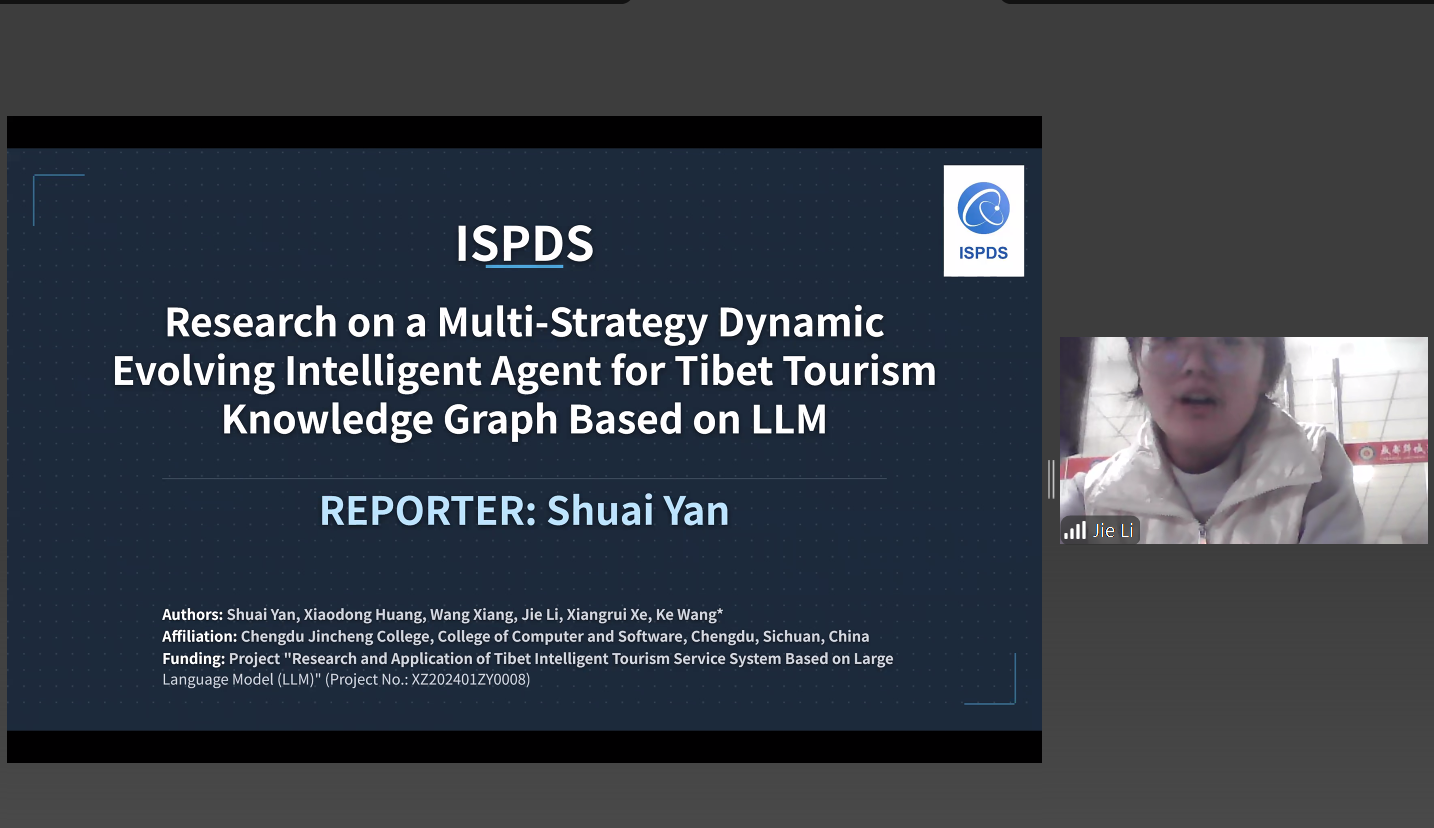Click the Authors line on the slide
1434x828 pixels.
[x=442, y=614]
